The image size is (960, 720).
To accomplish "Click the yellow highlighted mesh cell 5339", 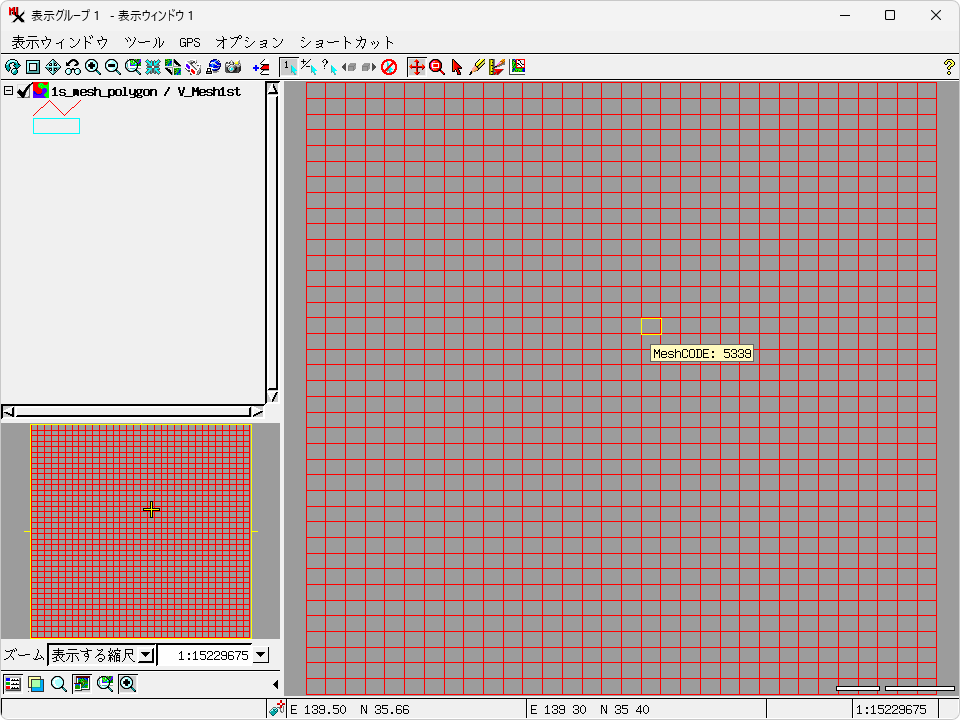I will pyautogui.click(x=651, y=327).
